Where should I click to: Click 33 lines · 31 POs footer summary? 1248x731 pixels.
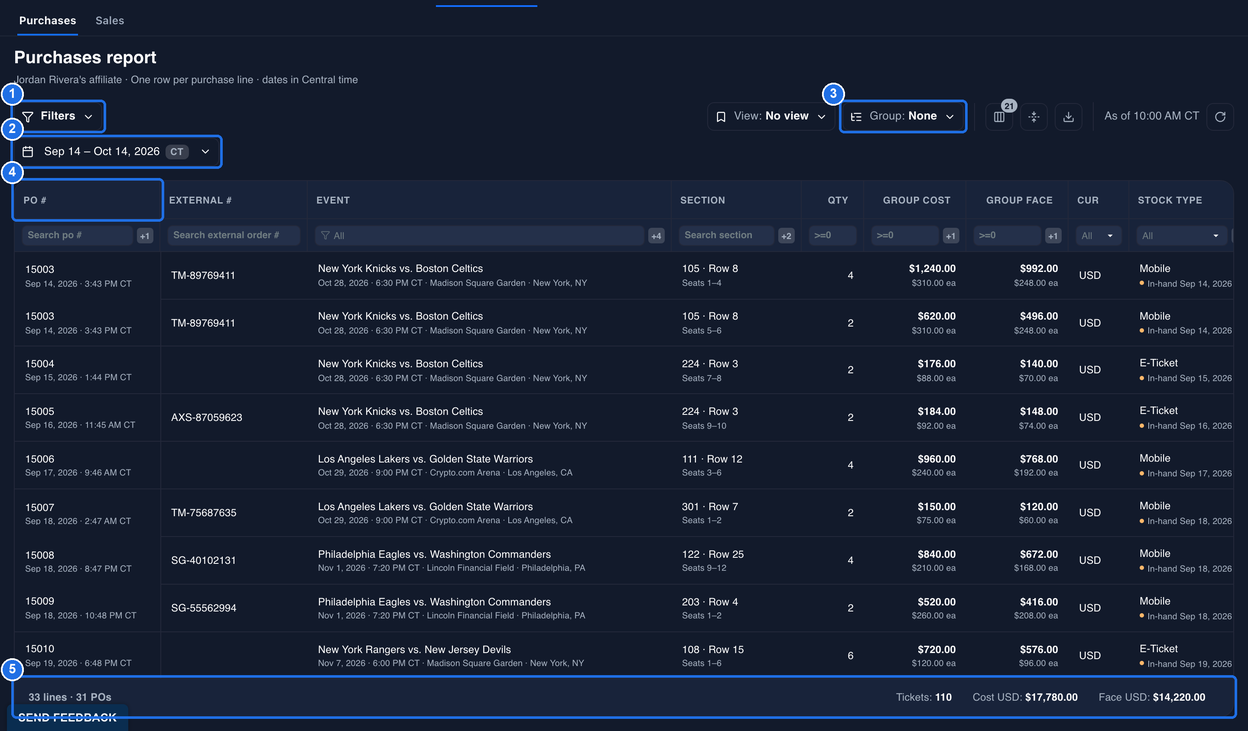[70, 698]
